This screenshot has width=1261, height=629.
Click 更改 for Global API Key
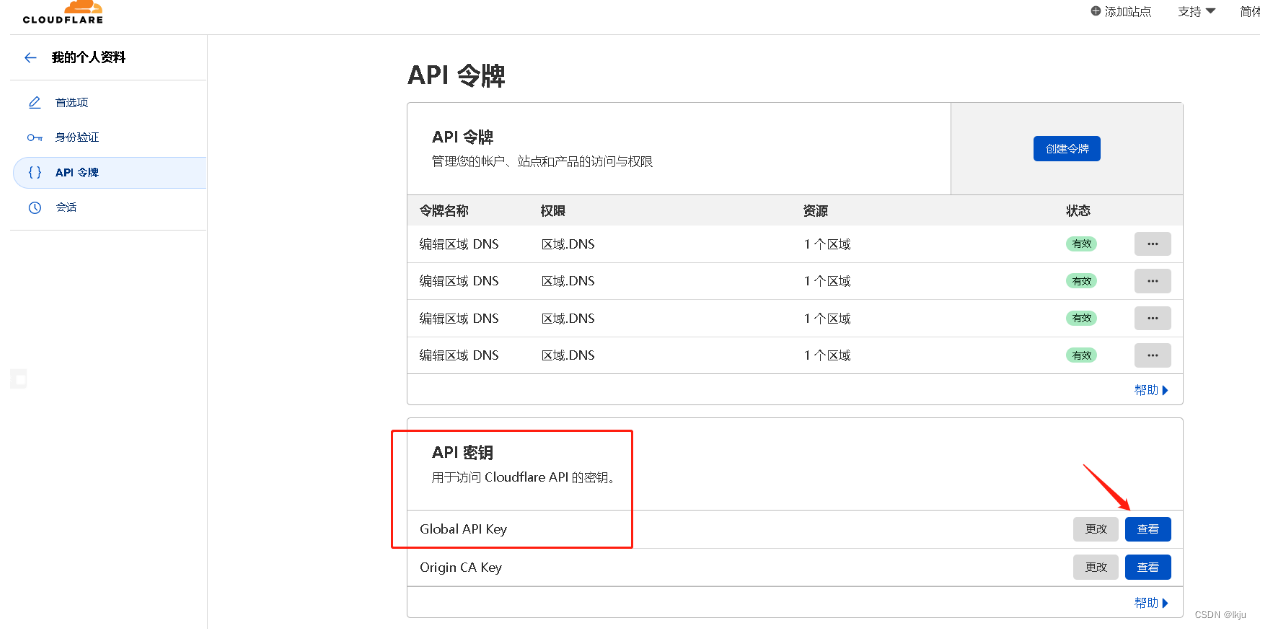(1096, 530)
